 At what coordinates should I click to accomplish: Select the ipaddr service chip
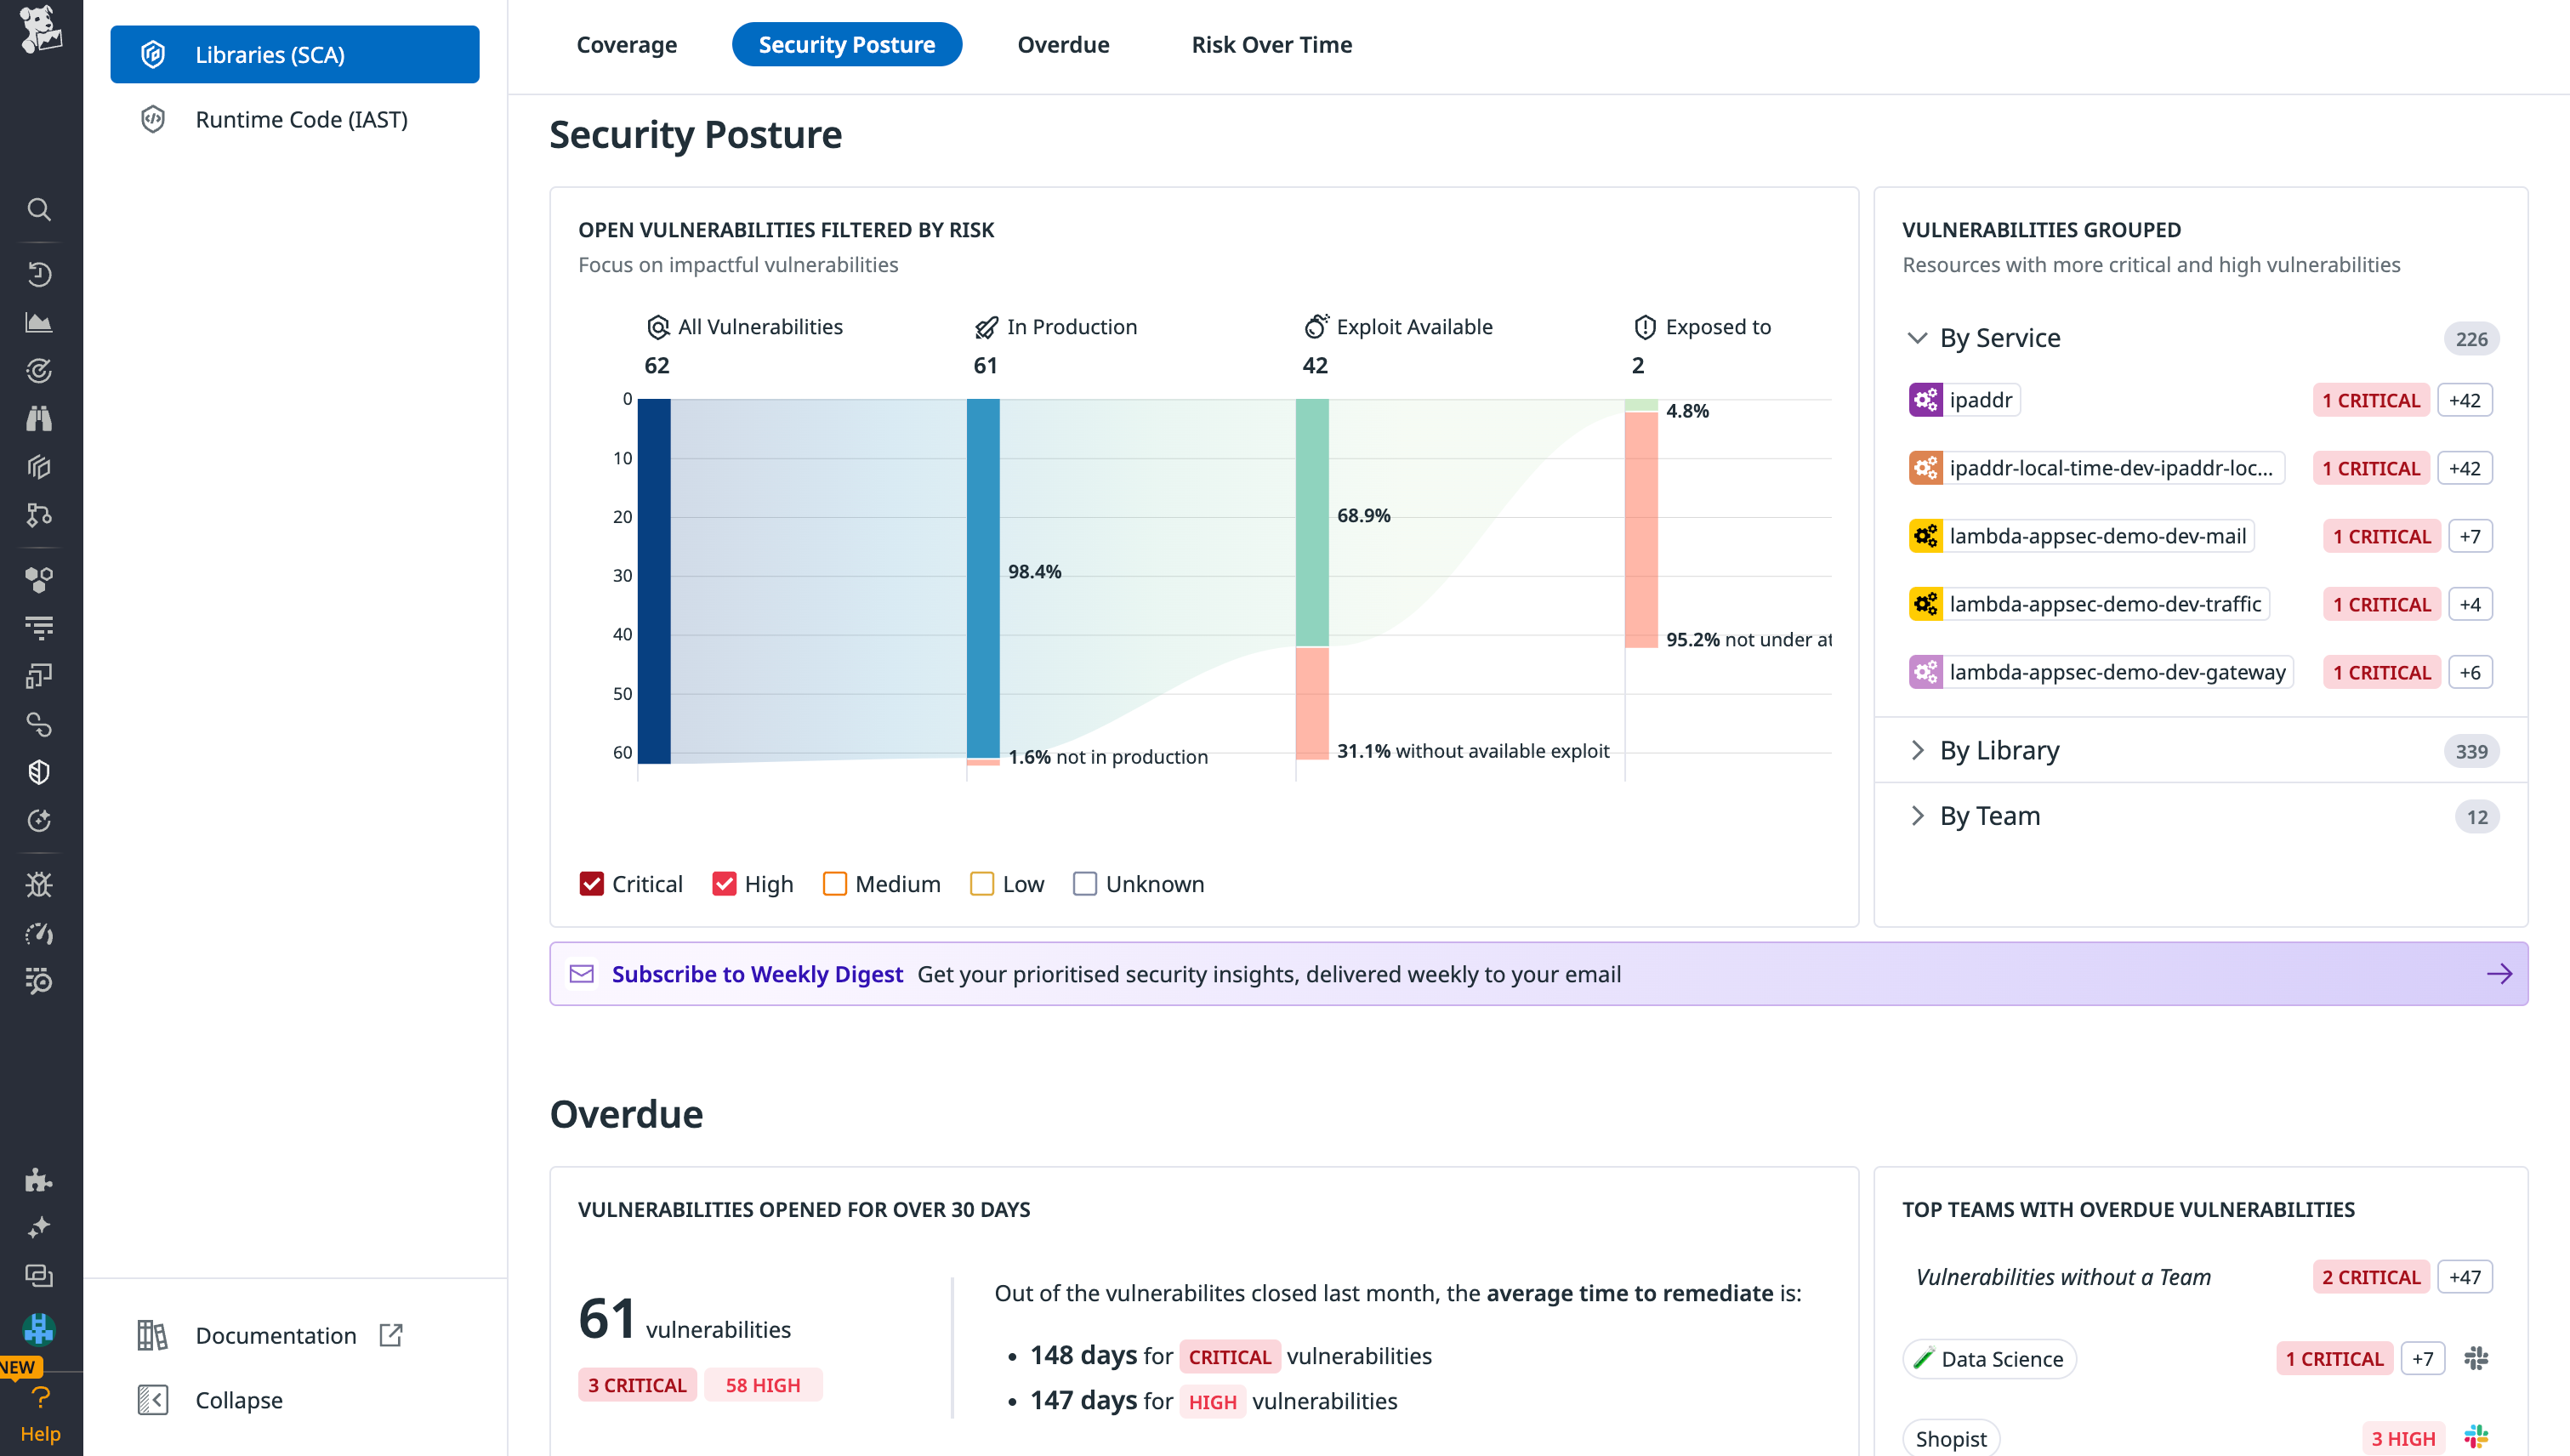pyautogui.click(x=1963, y=399)
